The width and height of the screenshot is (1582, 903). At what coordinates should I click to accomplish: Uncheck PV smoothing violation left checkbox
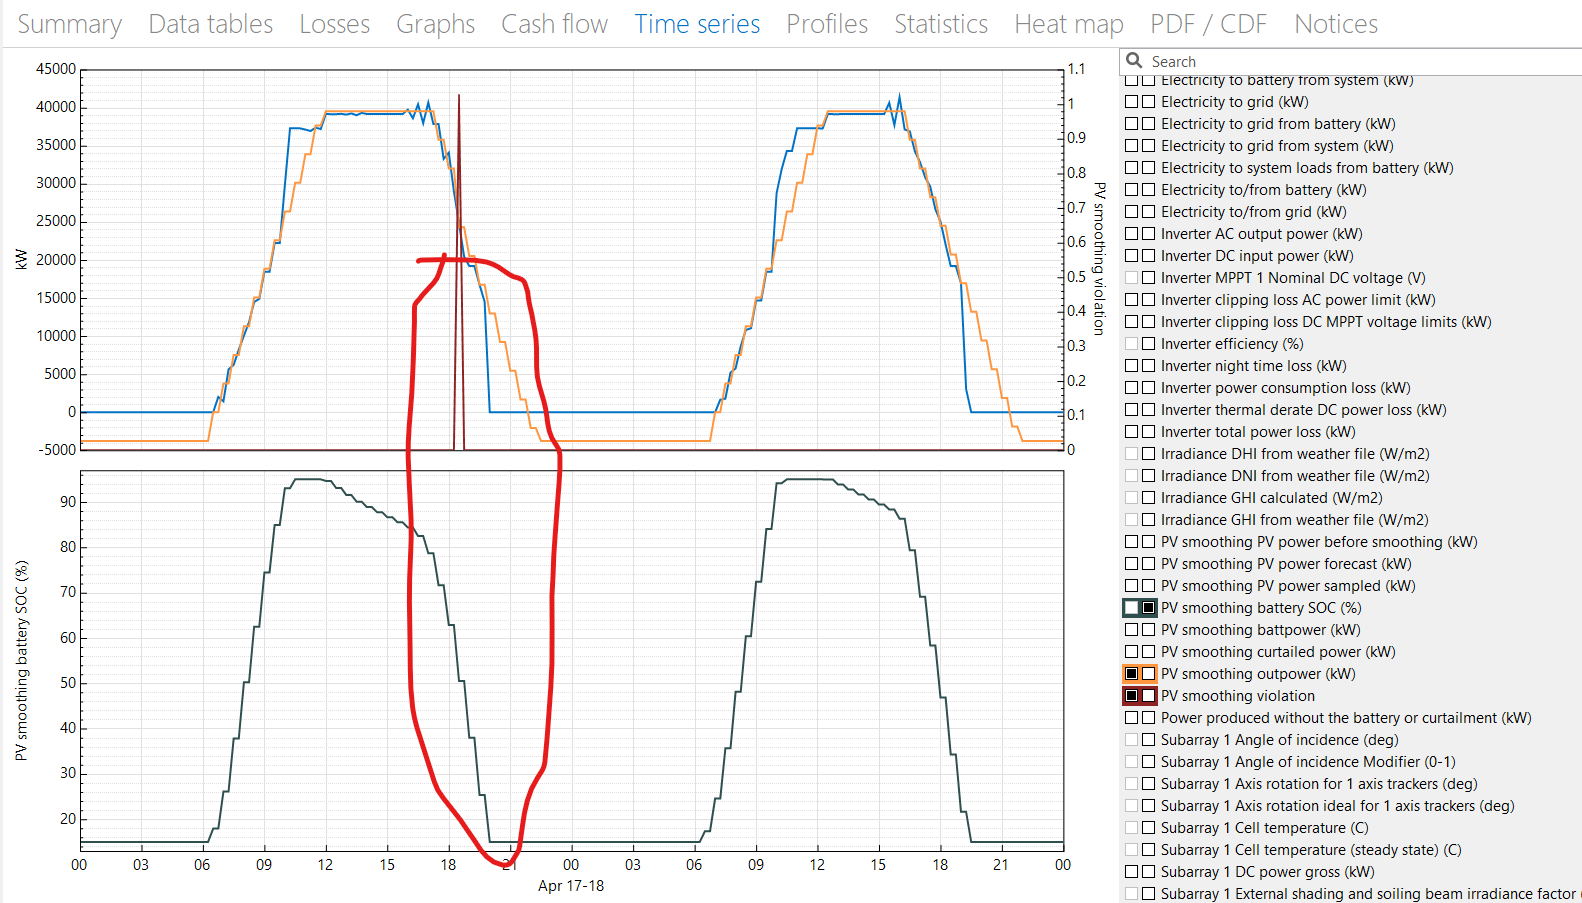tap(1132, 696)
